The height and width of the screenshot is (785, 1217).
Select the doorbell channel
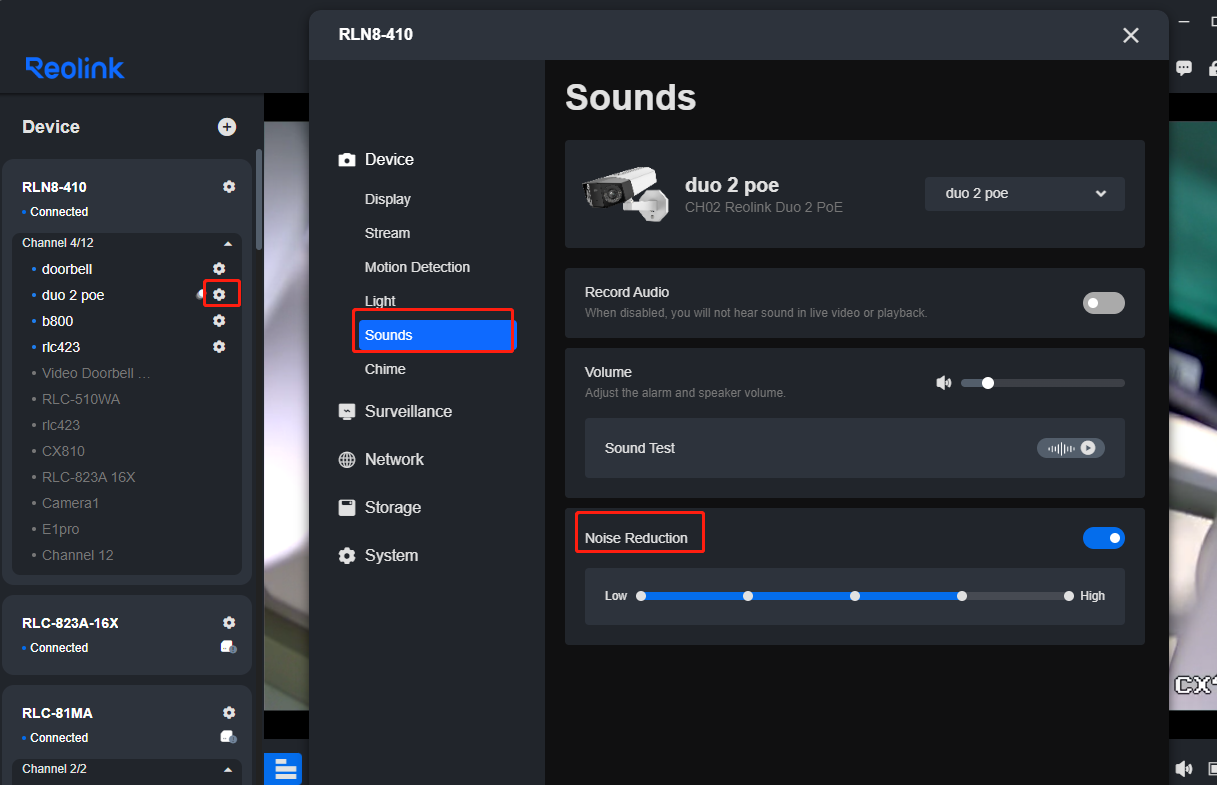pos(67,269)
